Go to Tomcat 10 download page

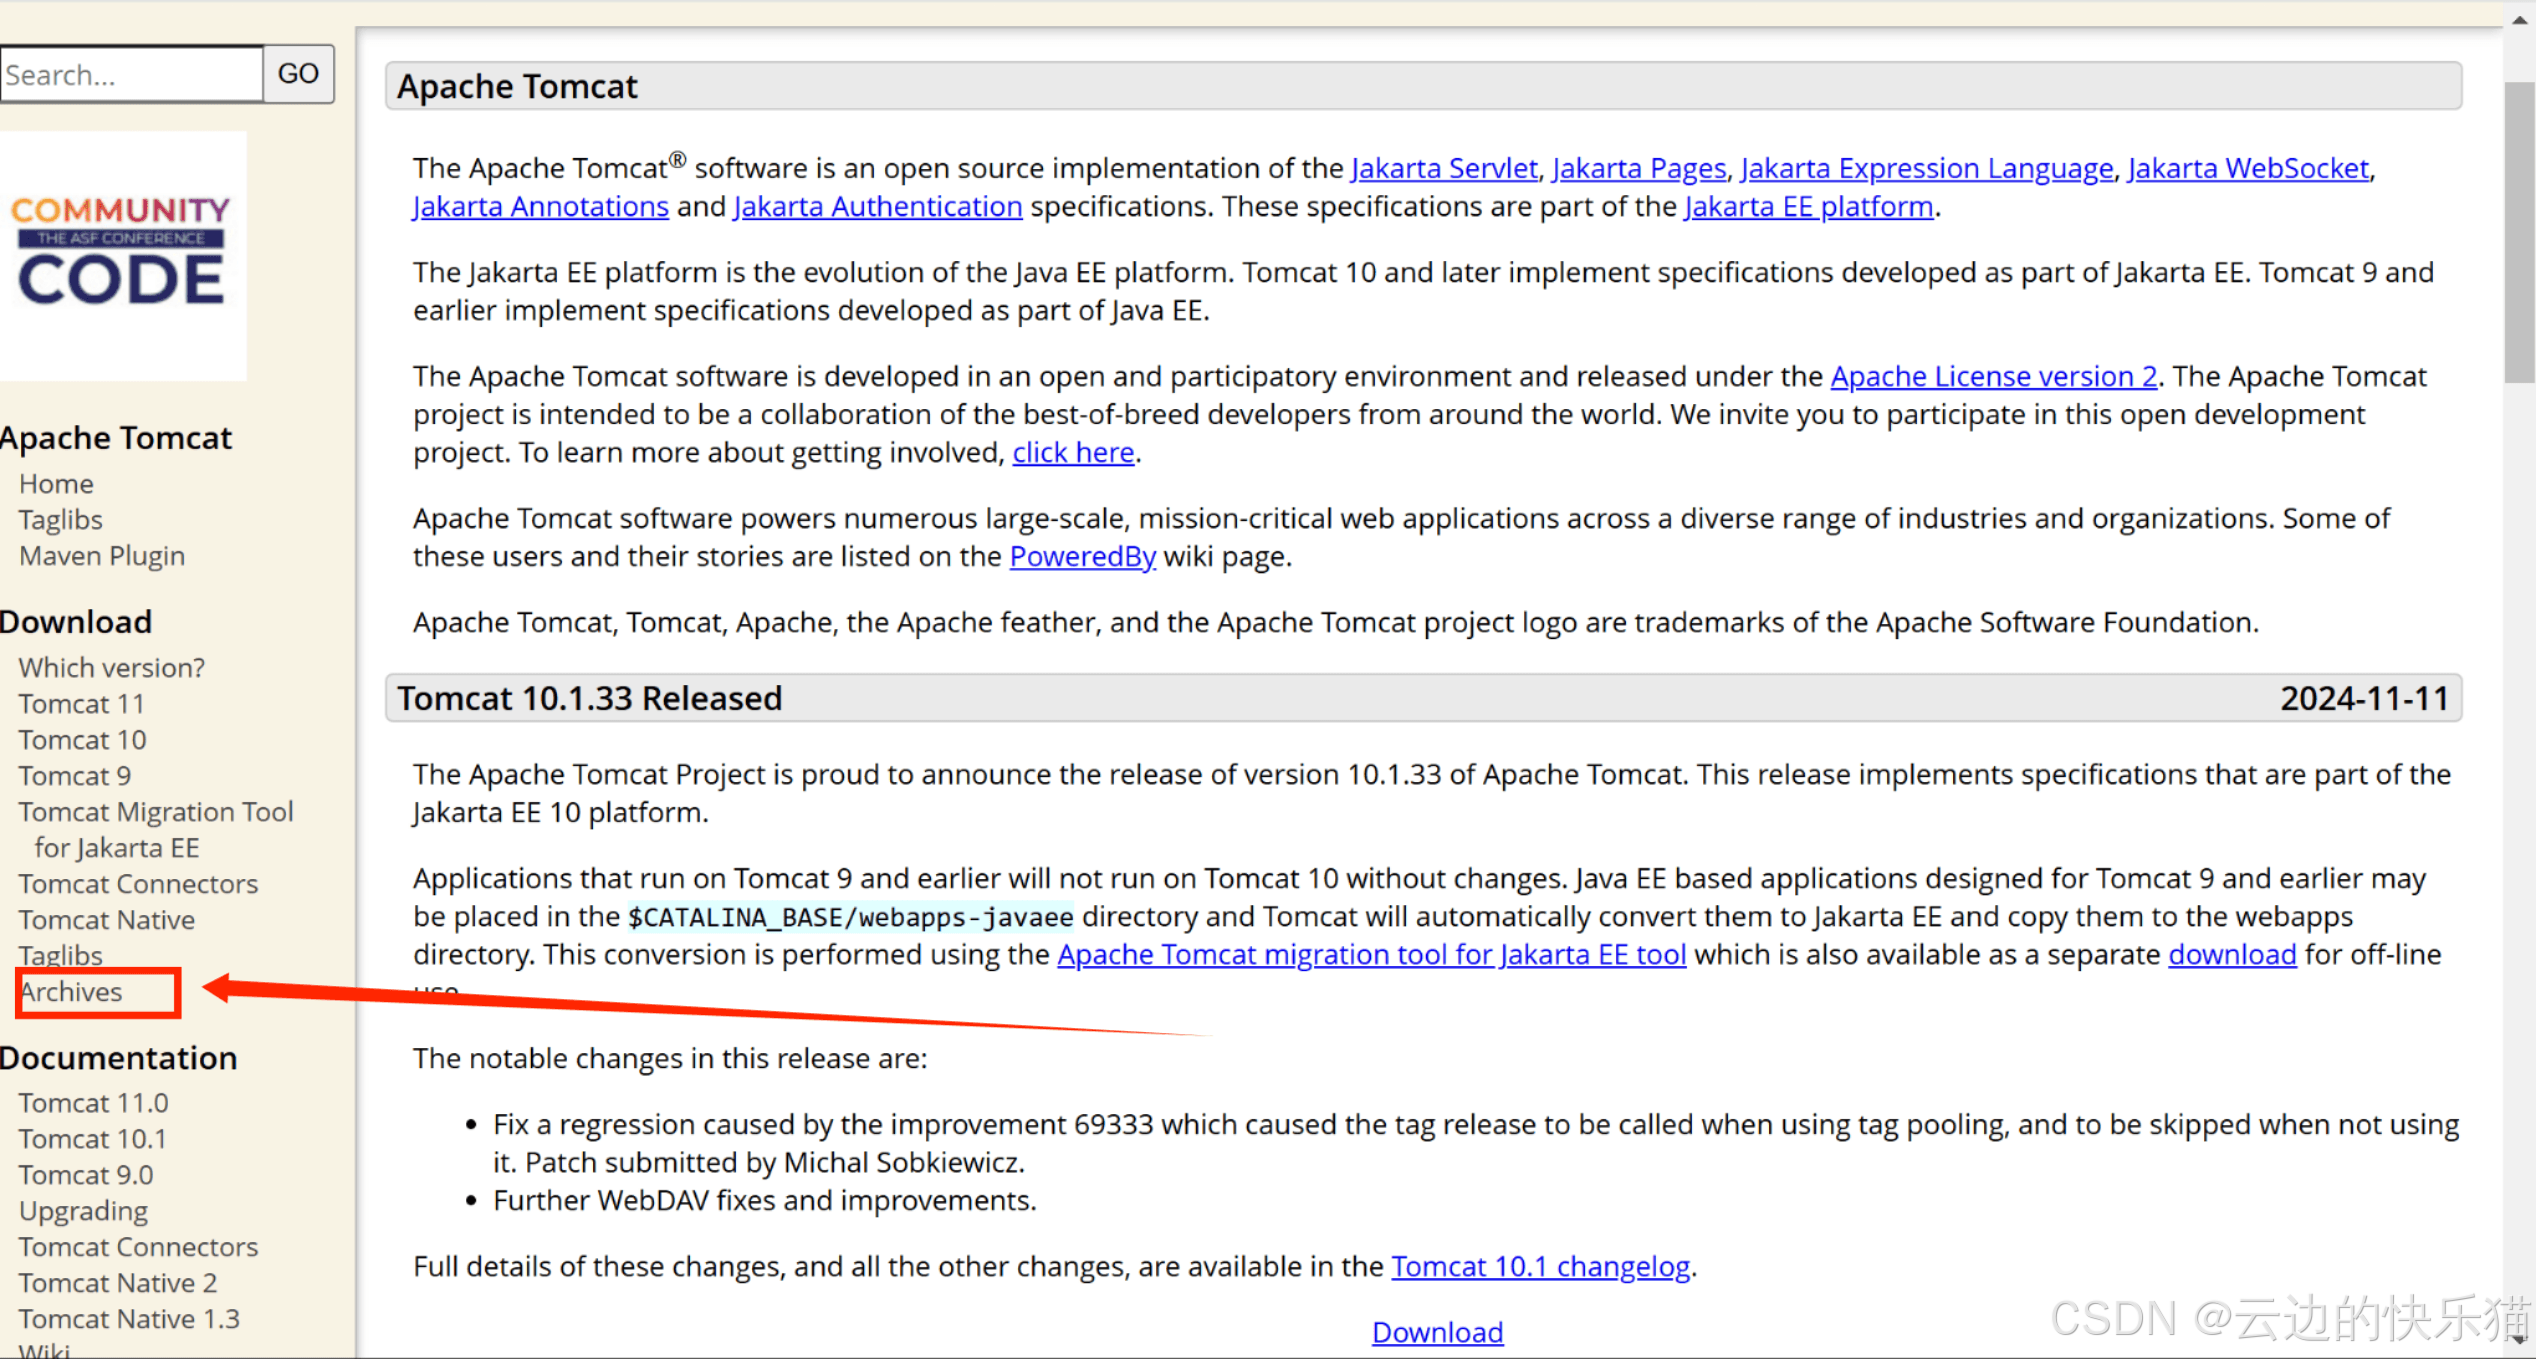[82, 740]
